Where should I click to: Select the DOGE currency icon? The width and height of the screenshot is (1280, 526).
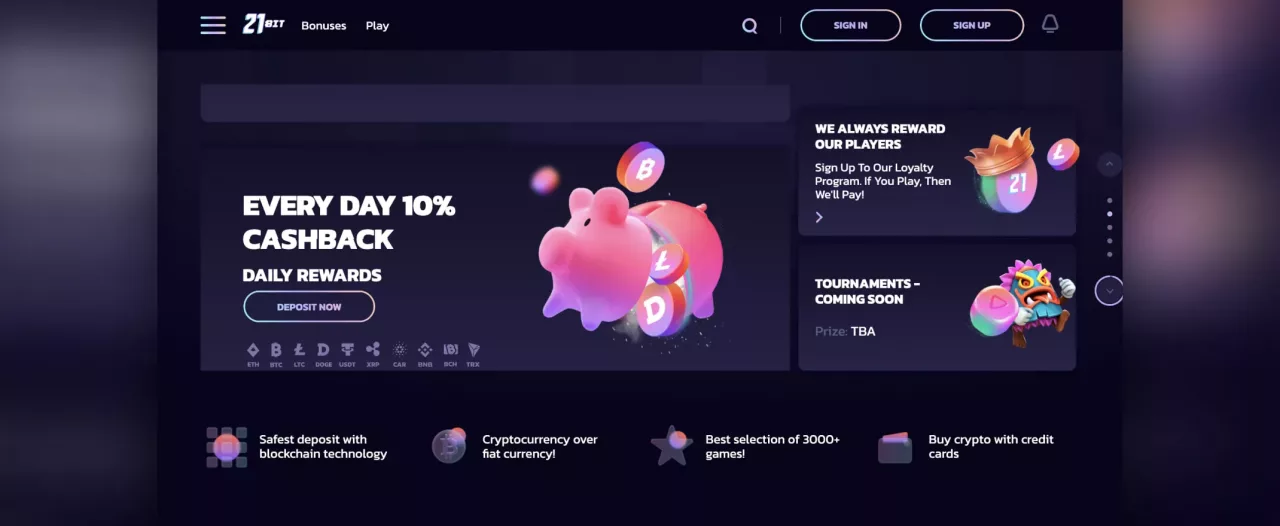[323, 354]
